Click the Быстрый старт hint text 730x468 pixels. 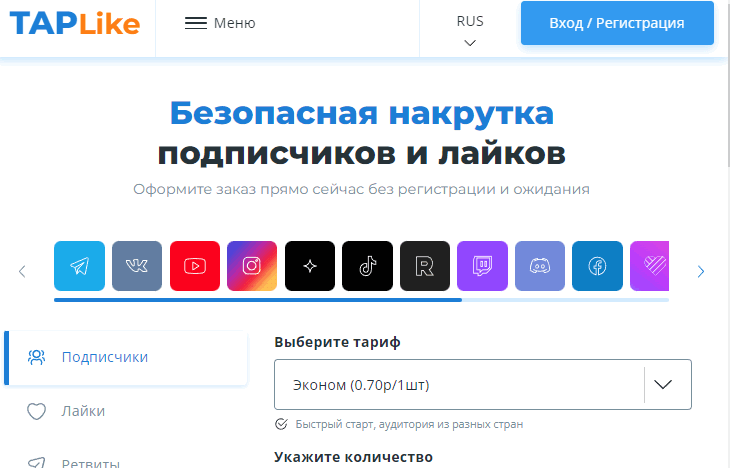pos(409,424)
